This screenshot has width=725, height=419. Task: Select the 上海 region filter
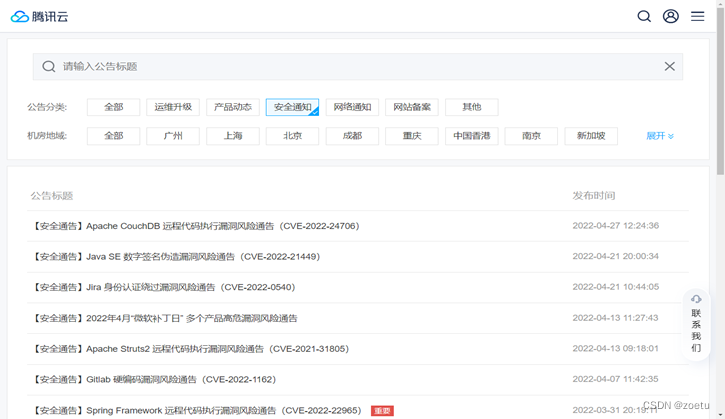coord(233,136)
